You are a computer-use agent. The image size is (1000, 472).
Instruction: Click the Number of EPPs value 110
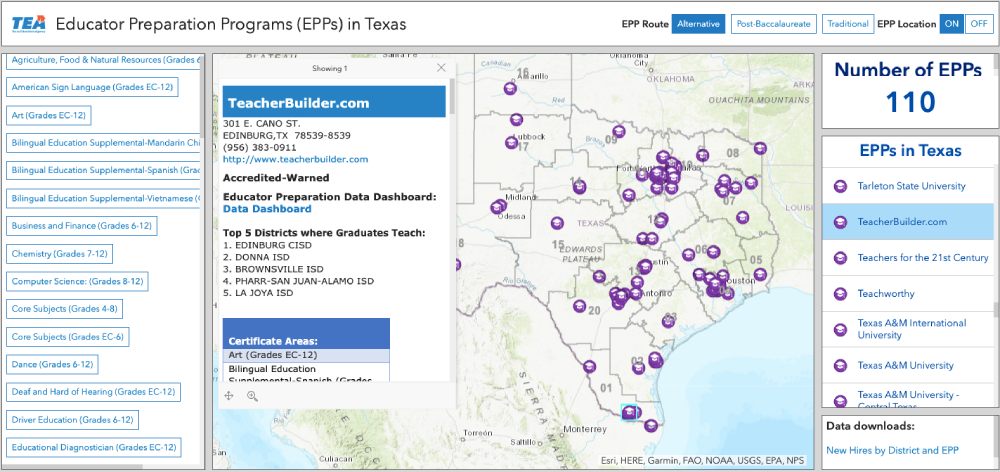tap(910, 102)
